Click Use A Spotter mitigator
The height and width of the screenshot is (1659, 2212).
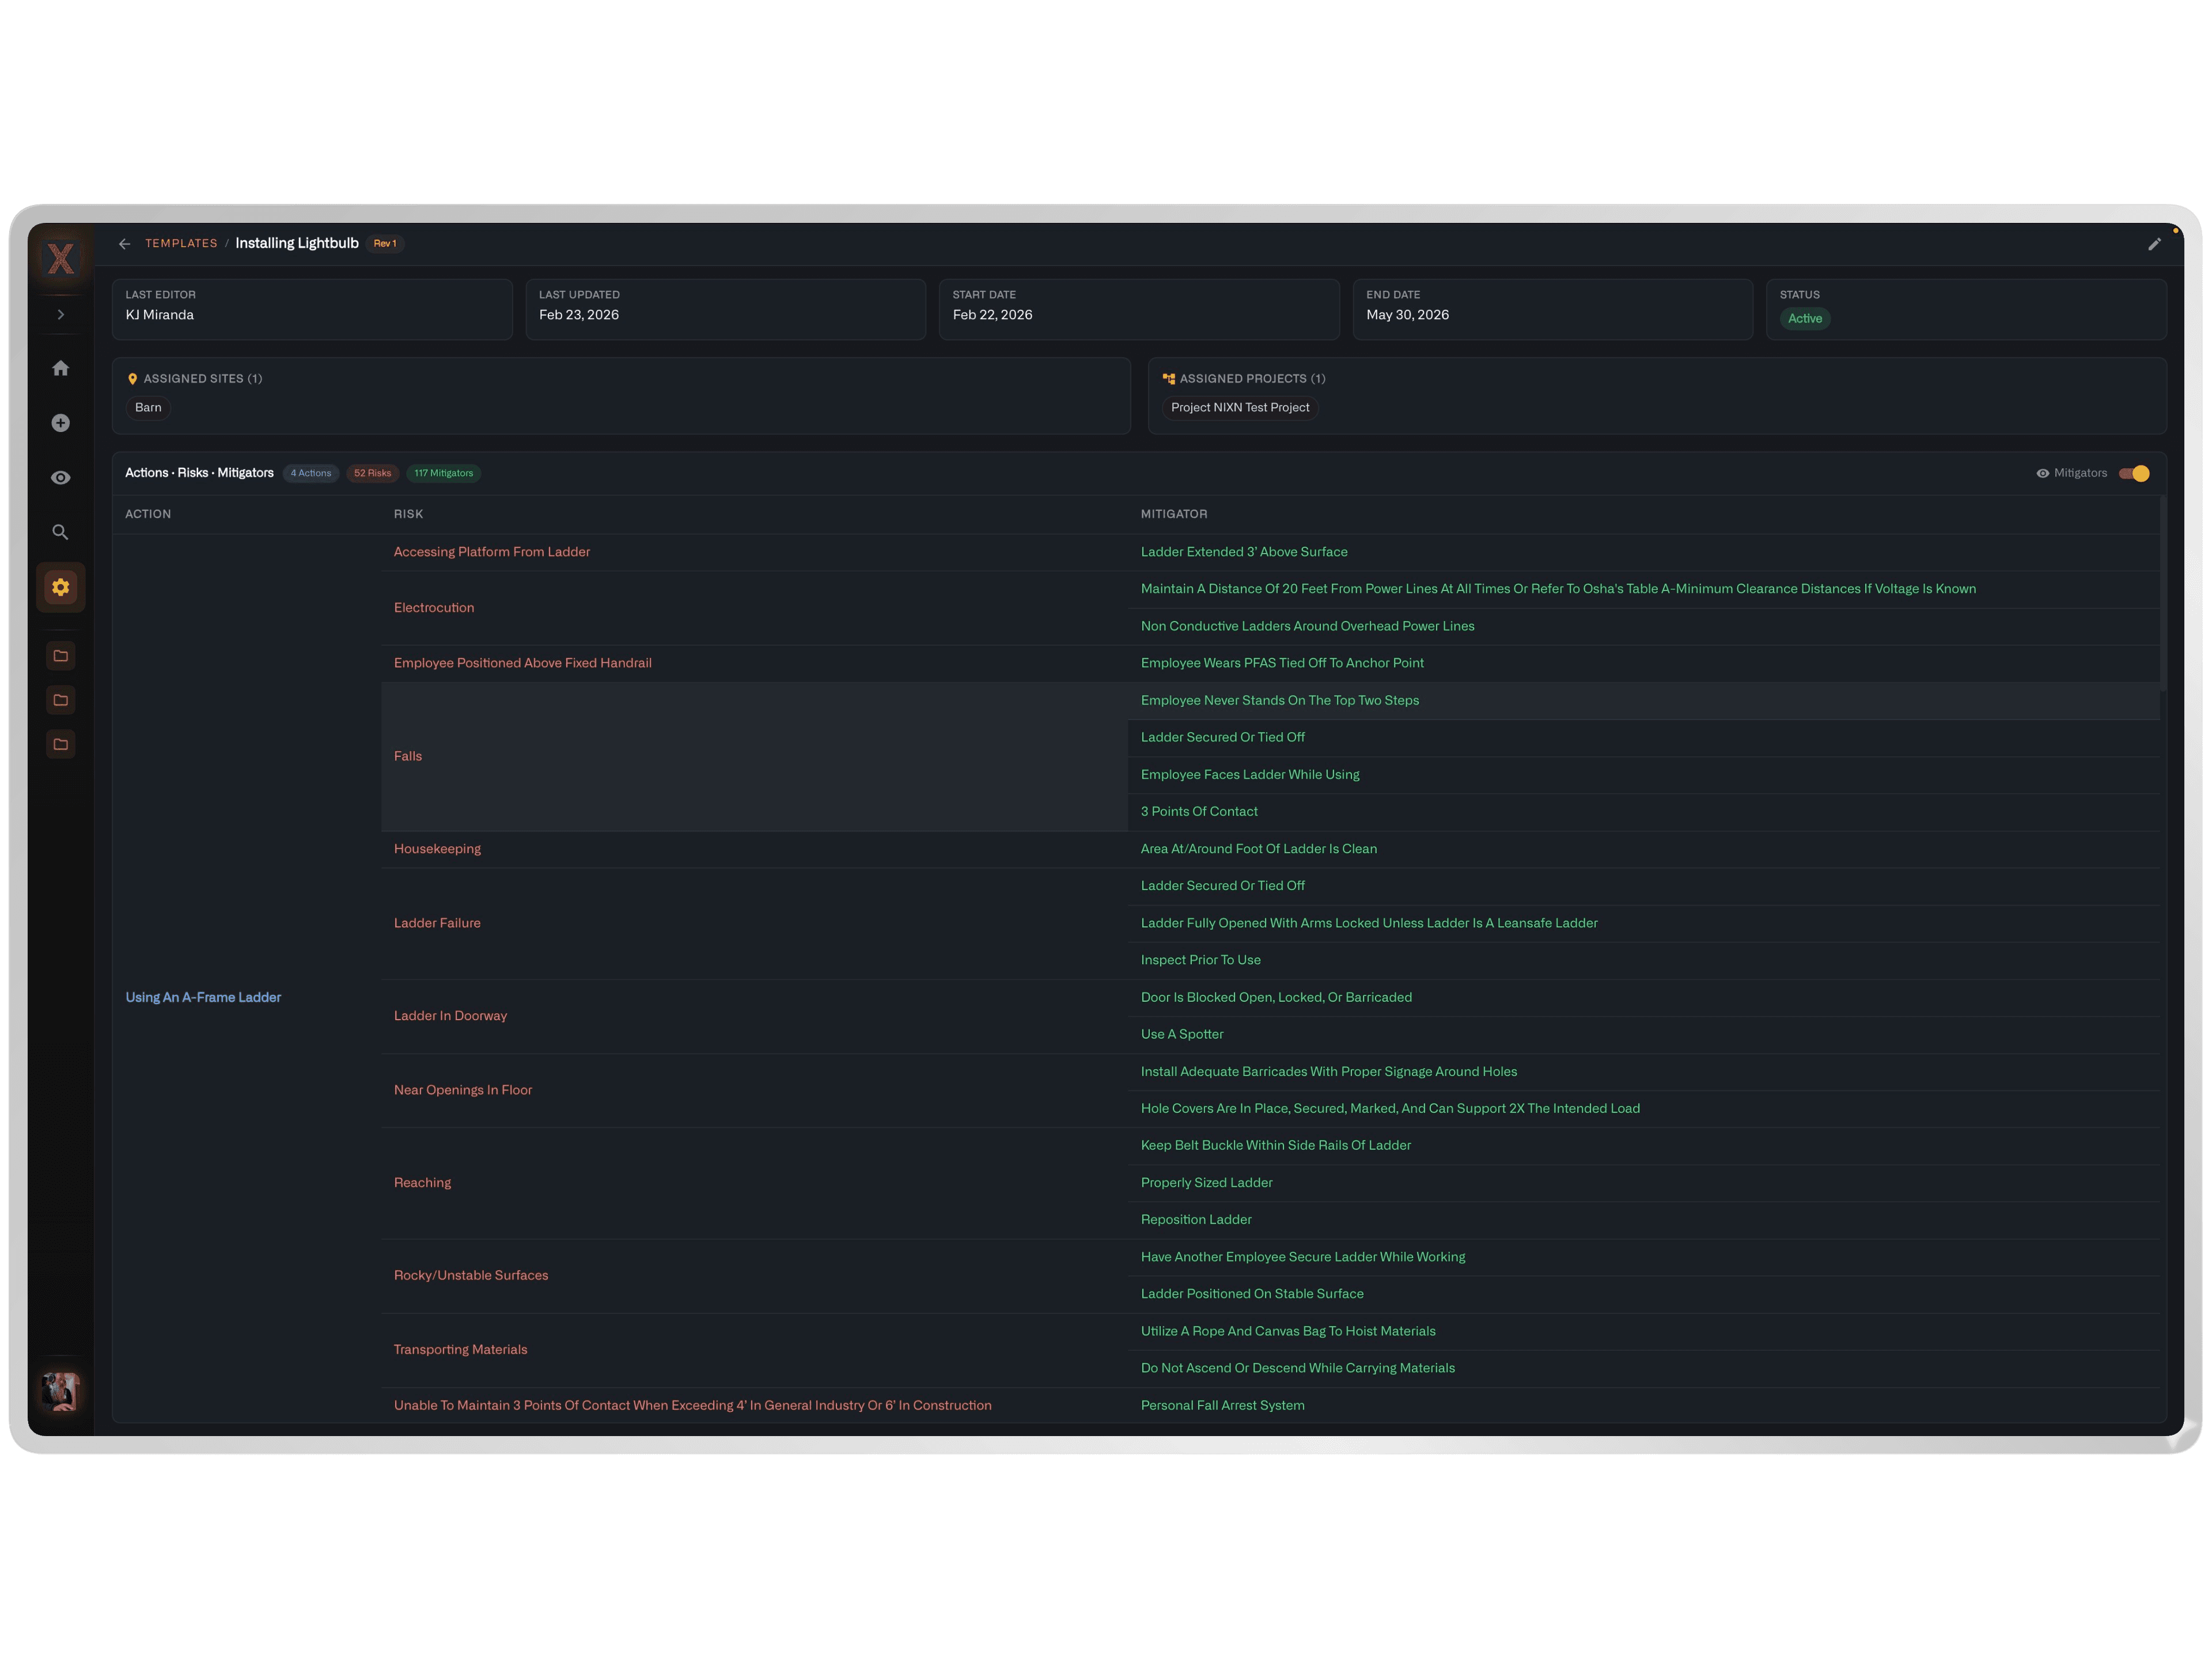1182,1034
